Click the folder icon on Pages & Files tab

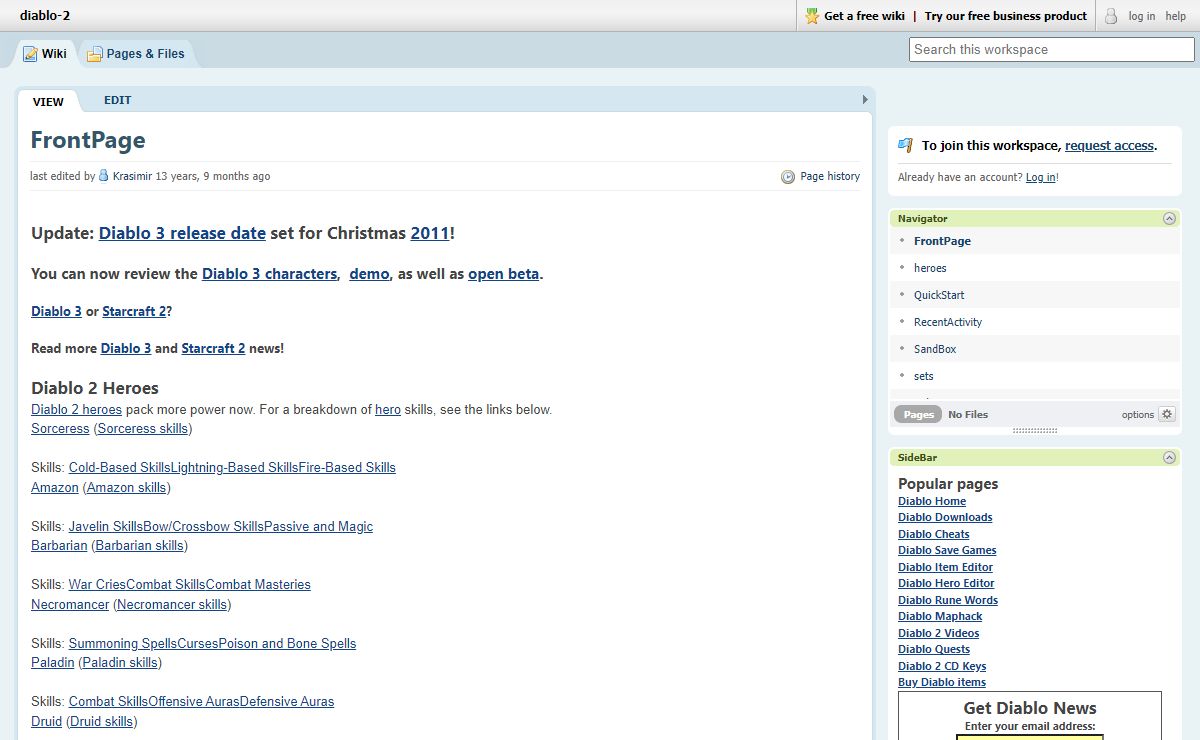95,54
